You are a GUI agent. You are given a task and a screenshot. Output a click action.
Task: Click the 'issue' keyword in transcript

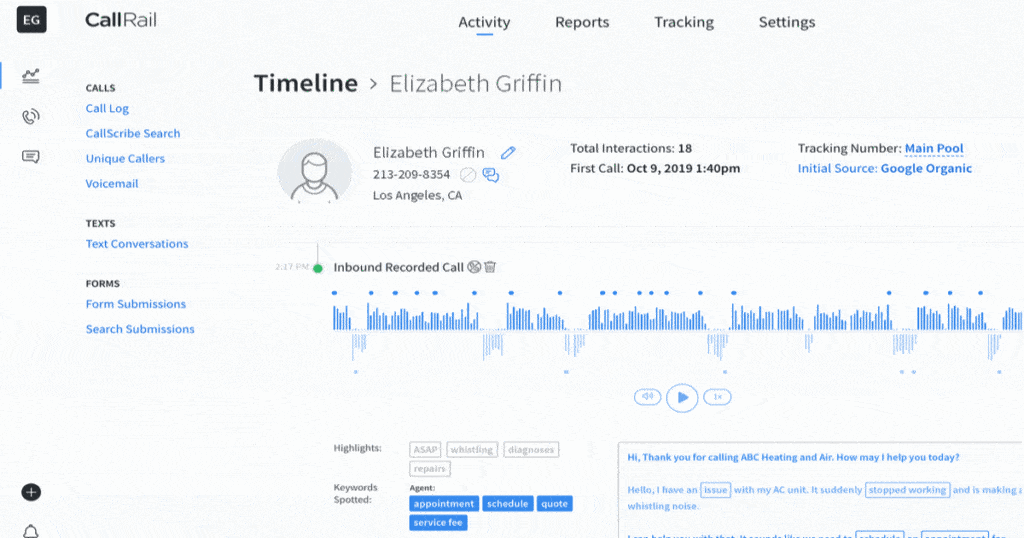pos(715,490)
